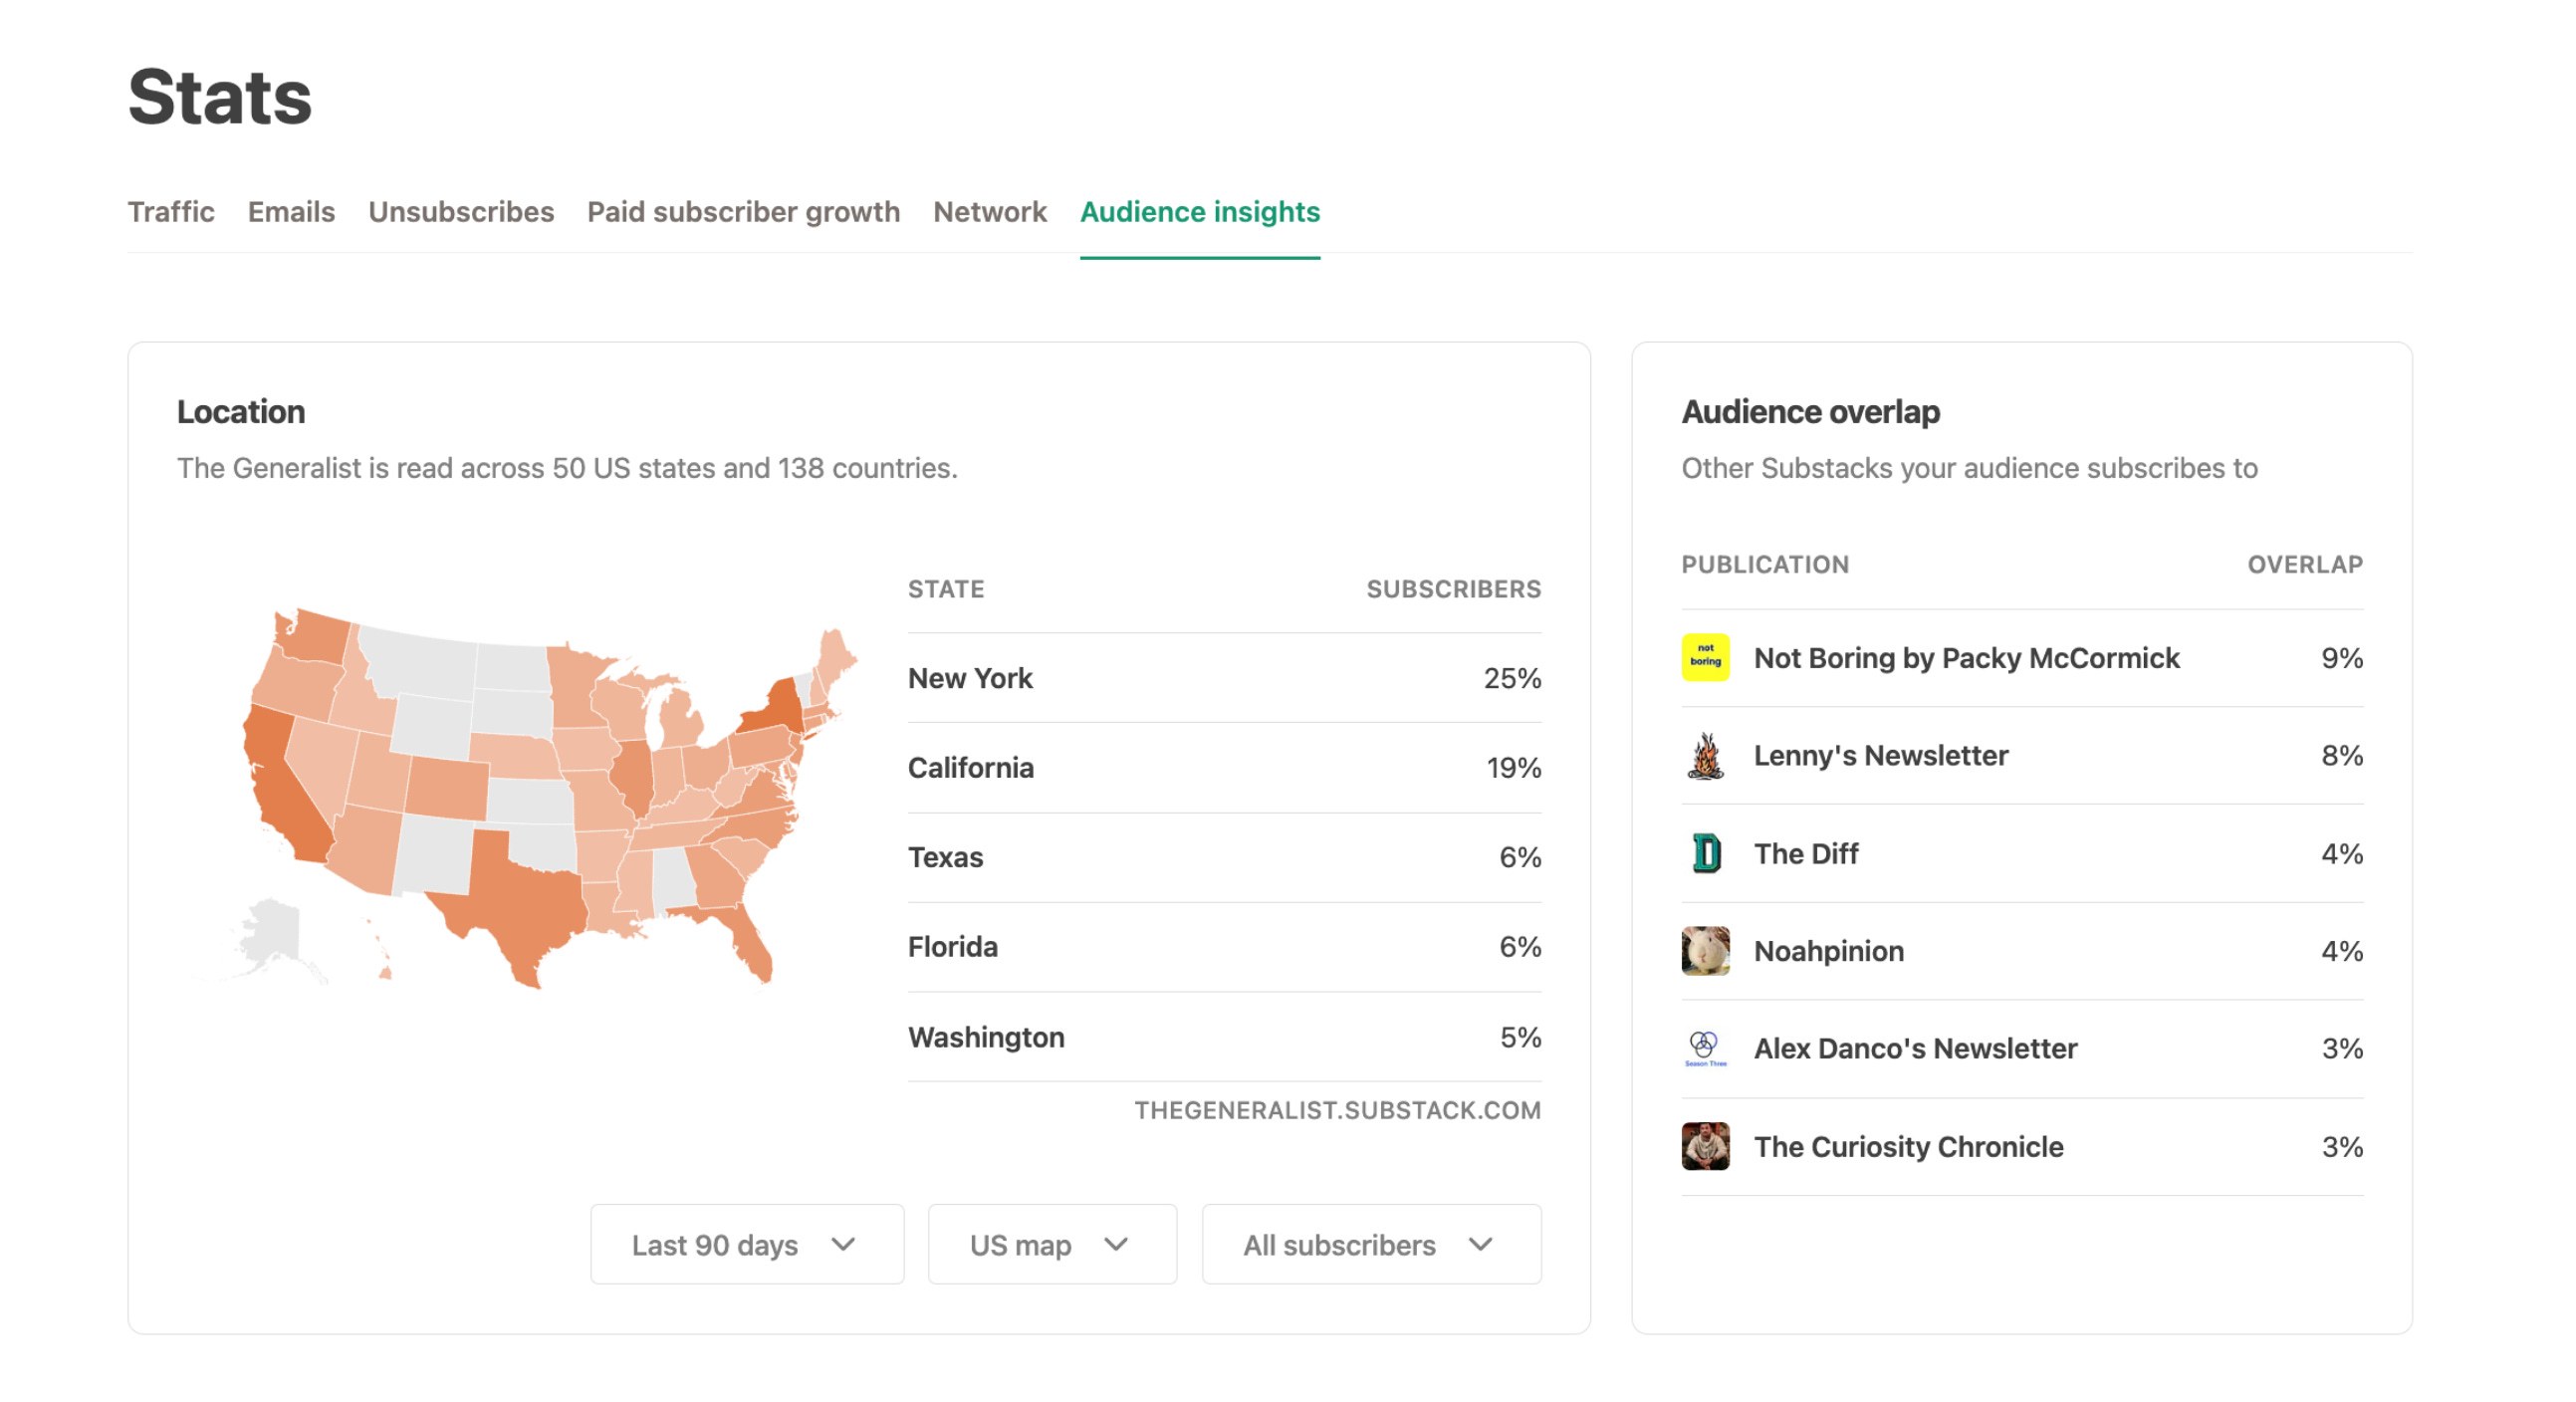Go to the Unsubscribes tab

460,212
